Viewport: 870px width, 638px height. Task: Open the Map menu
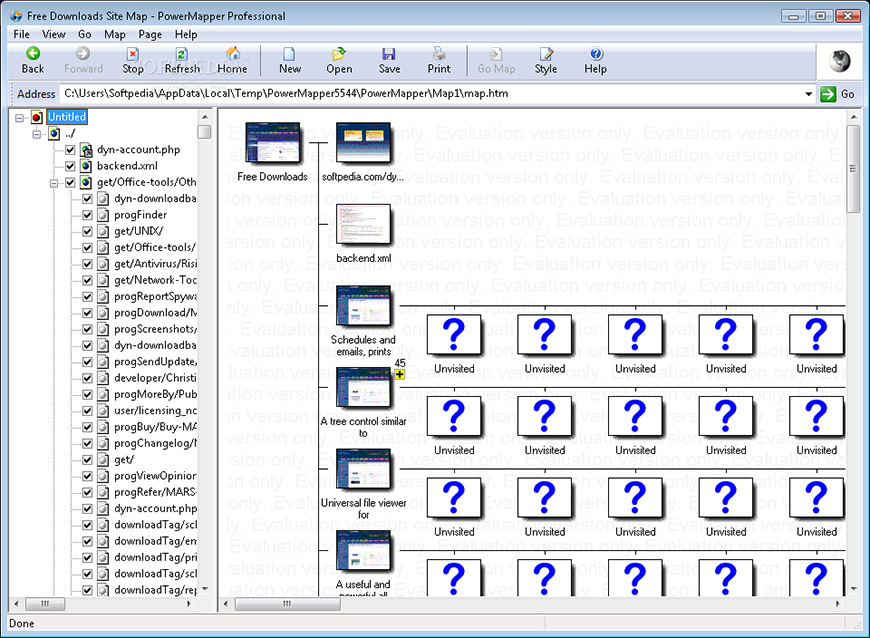[x=115, y=34]
